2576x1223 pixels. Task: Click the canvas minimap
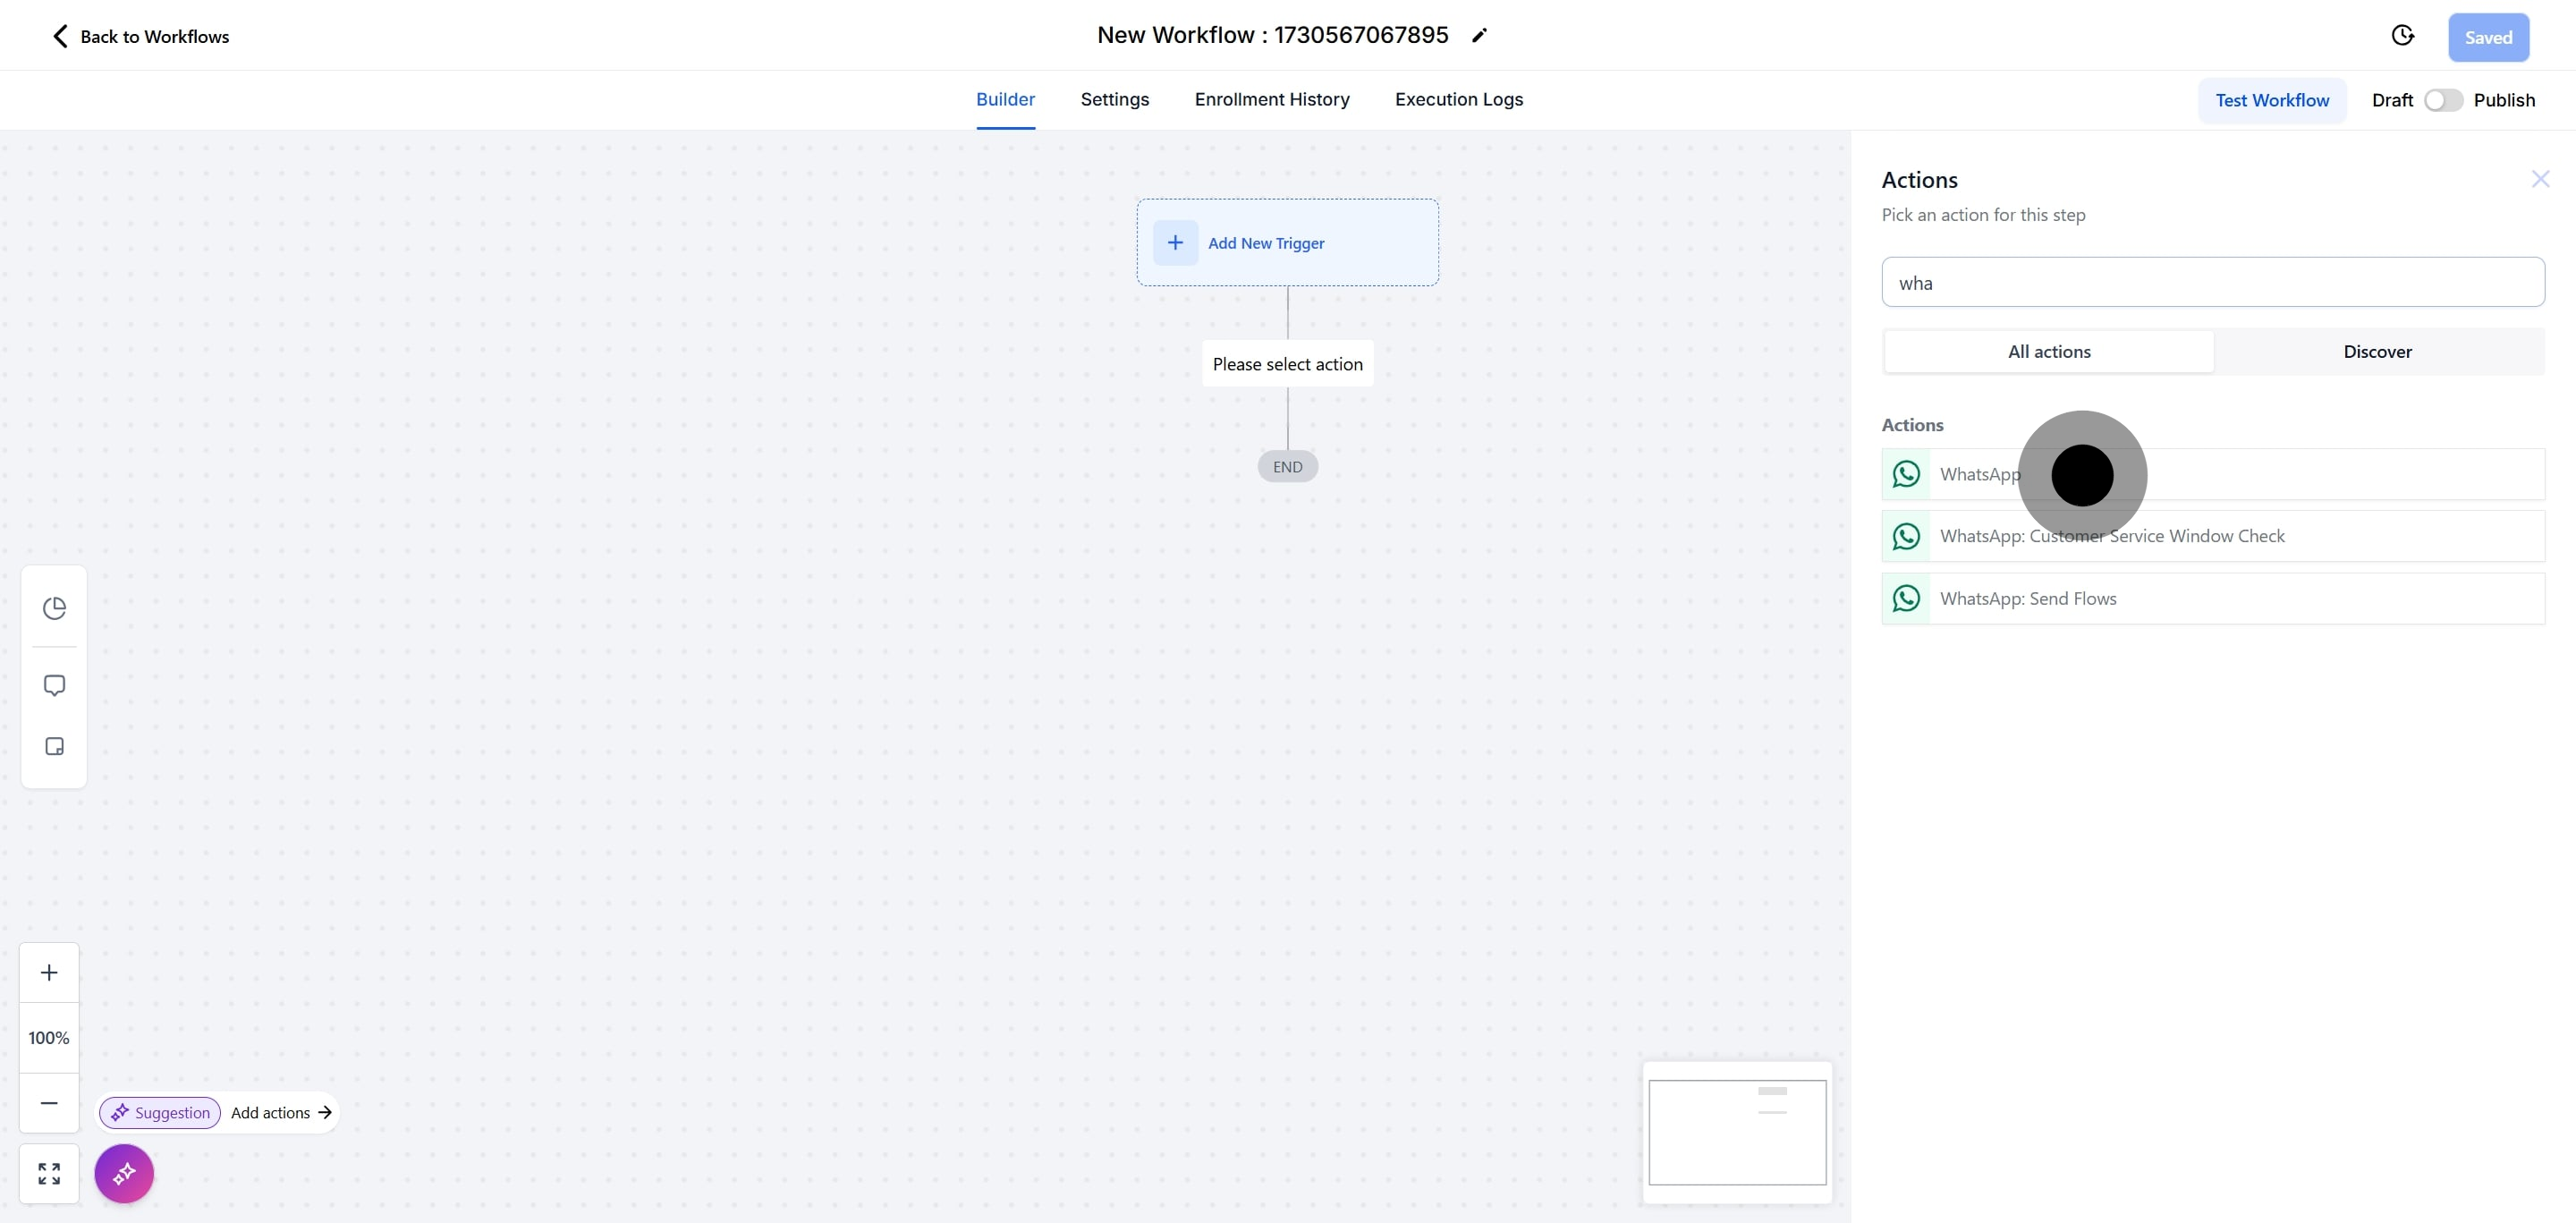[1737, 1132]
